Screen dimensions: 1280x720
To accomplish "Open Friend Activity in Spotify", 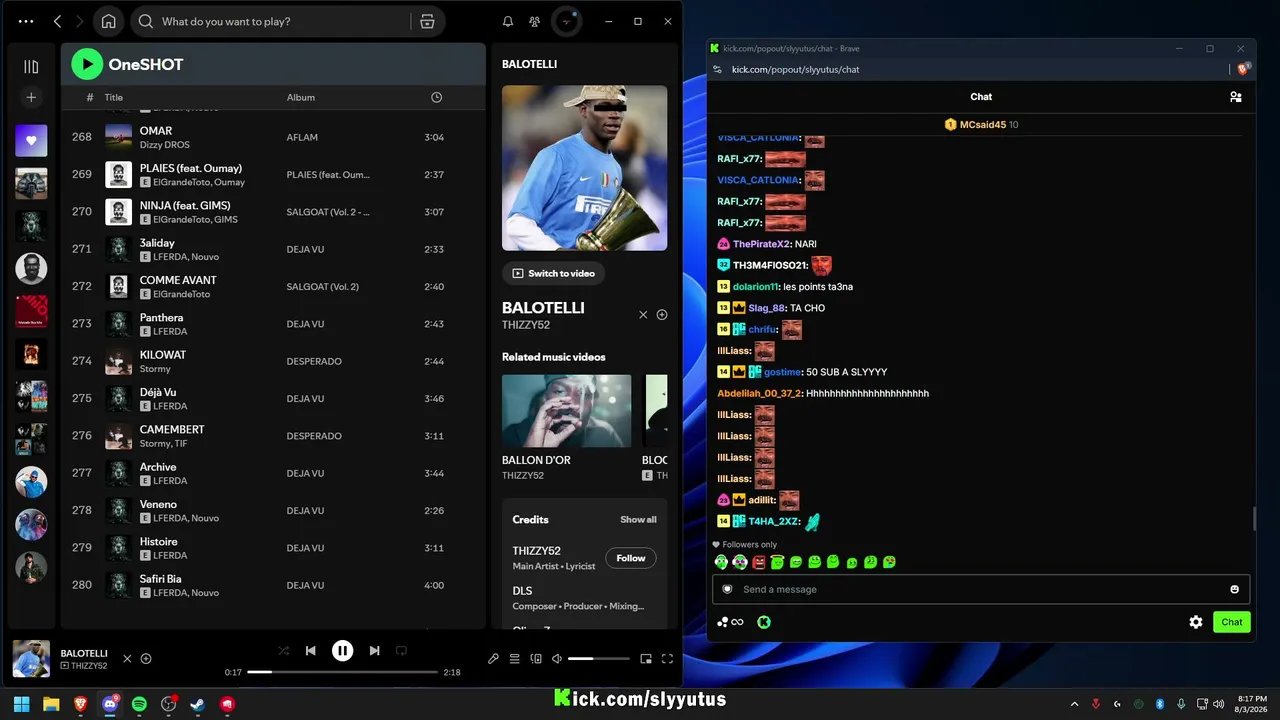I will tap(535, 21).
